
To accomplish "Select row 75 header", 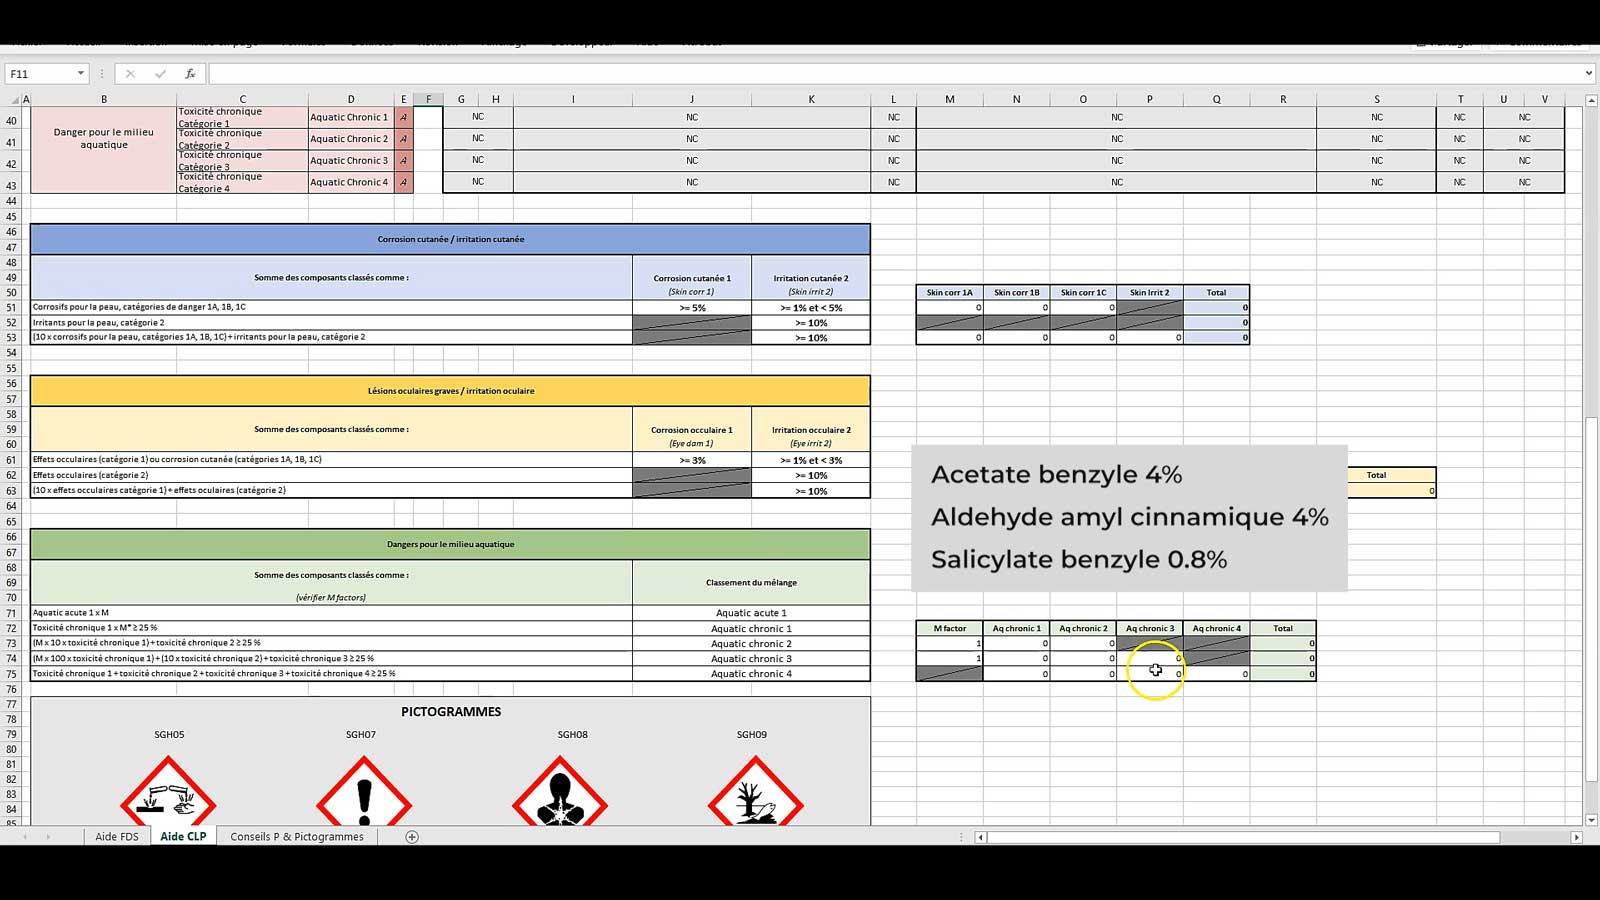I will pyautogui.click(x=12, y=674).
